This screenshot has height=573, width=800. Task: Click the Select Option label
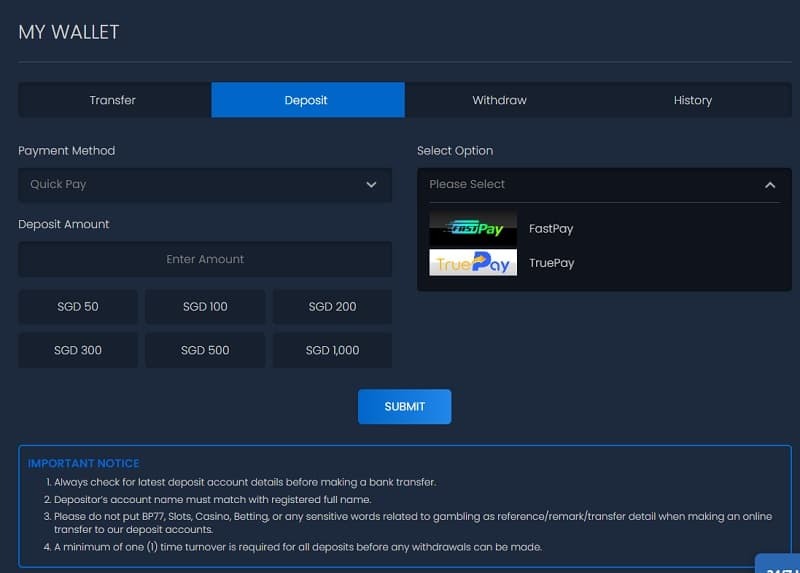tap(455, 151)
